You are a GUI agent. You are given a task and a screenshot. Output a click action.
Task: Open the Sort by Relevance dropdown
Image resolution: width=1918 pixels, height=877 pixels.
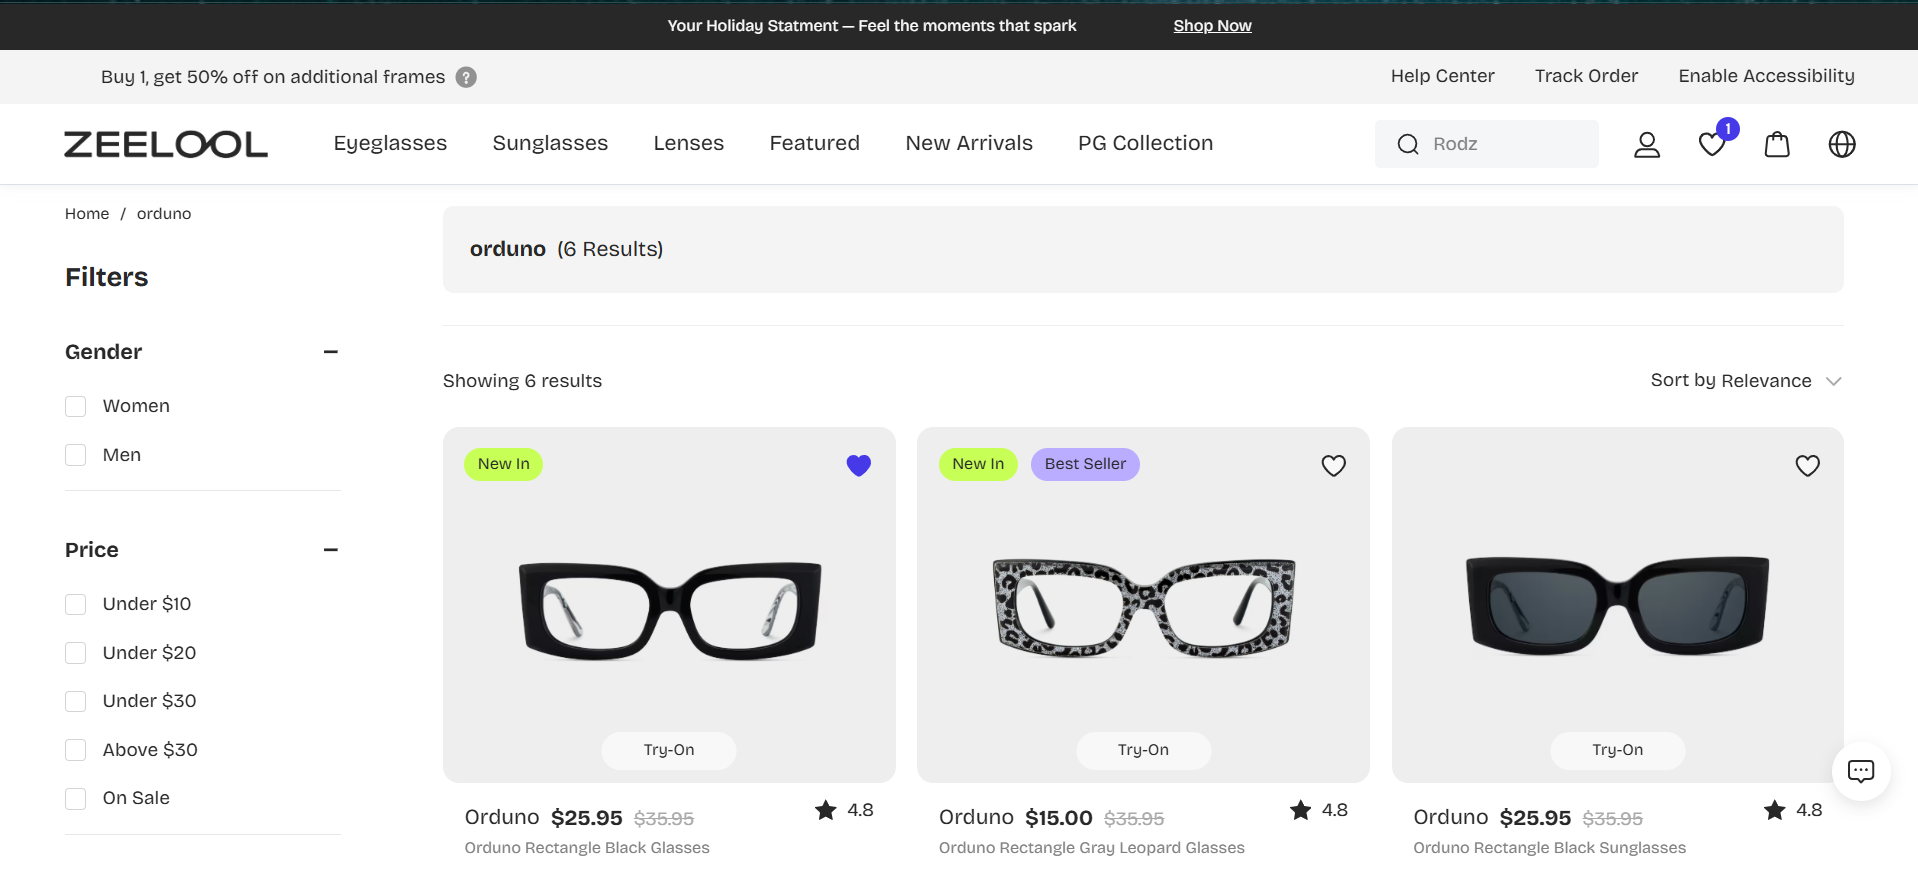coord(1745,381)
